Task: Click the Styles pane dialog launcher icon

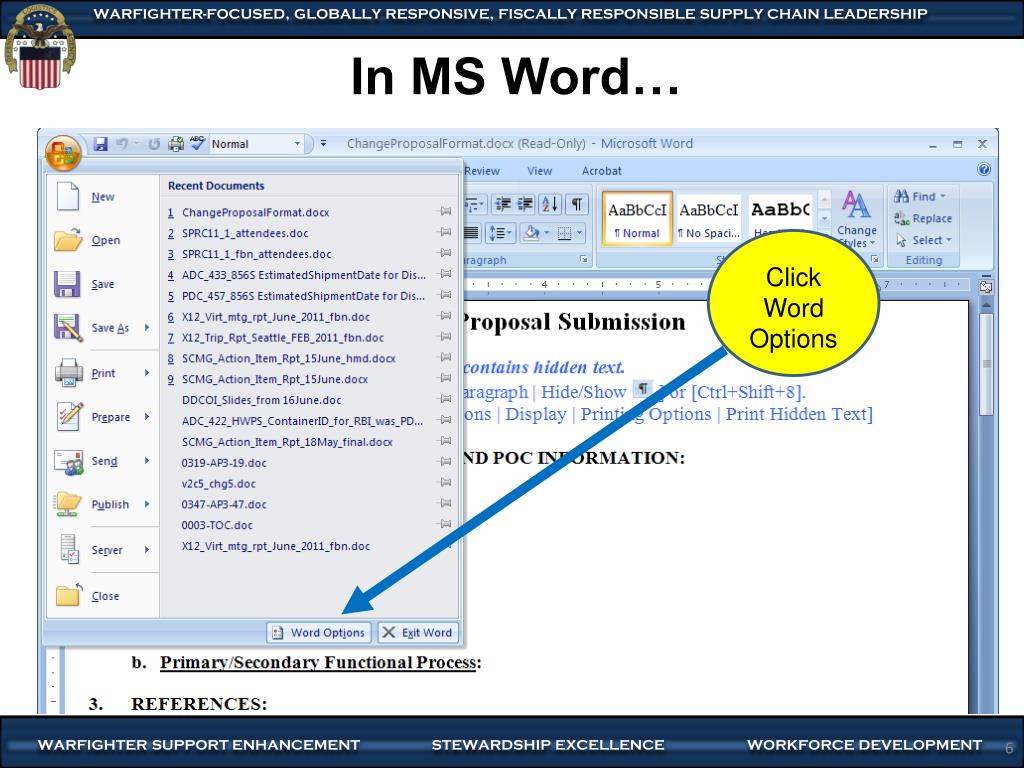Action: (874, 260)
